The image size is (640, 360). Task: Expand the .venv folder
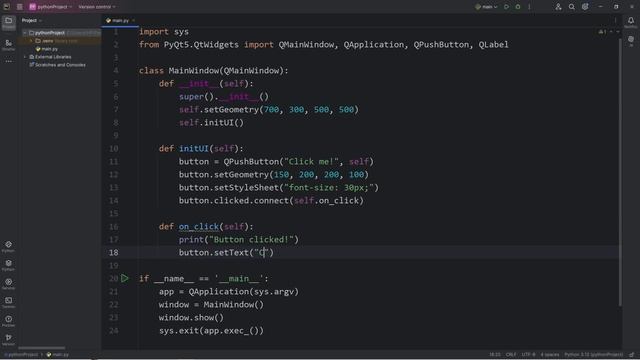point(31,41)
